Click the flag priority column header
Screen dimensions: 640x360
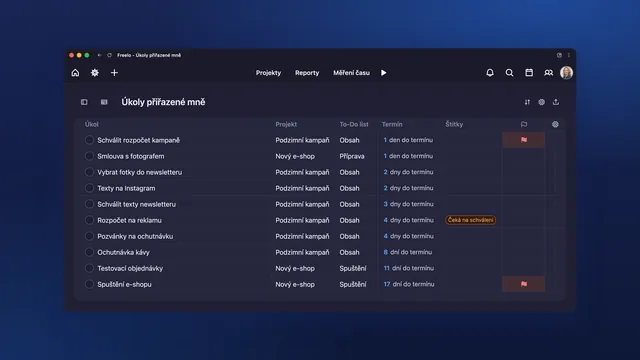524,124
